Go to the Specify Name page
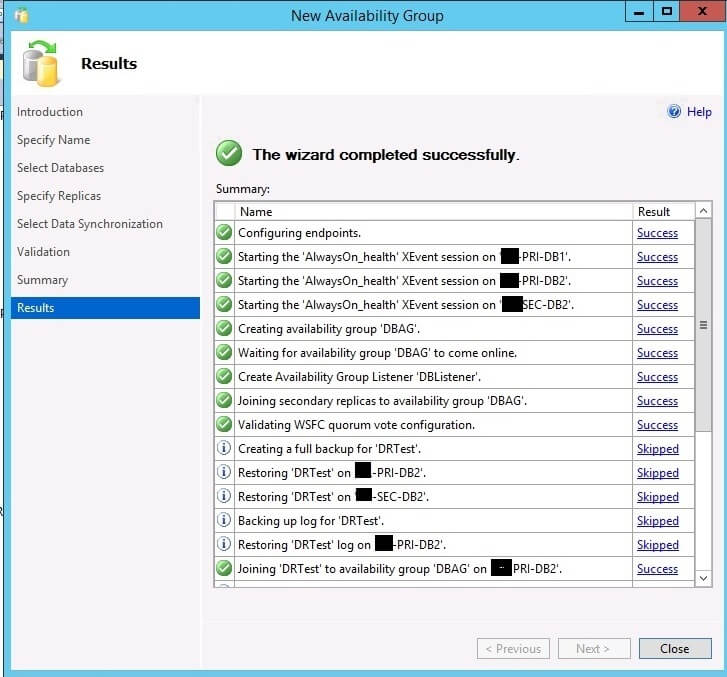This screenshot has height=677, width=727. [x=53, y=140]
